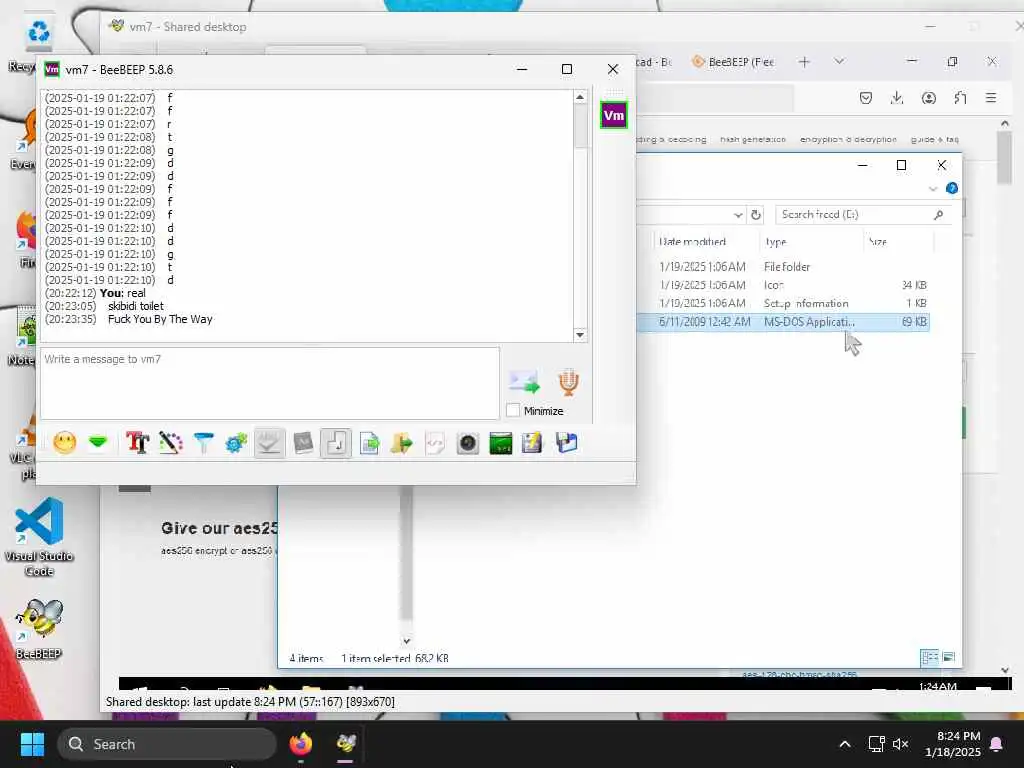This screenshot has height=768, width=1024.
Task: Click the 'You: real' chat message
Action: coord(123,293)
